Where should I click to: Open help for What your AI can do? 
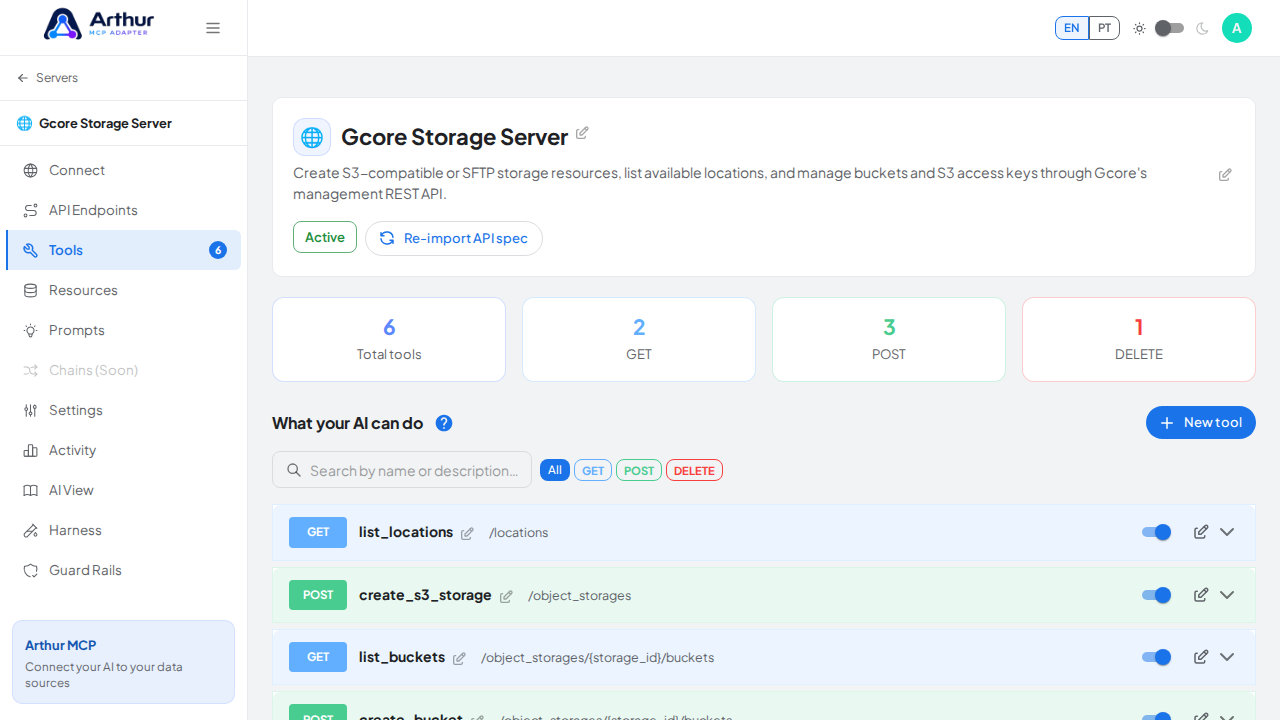click(444, 423)
